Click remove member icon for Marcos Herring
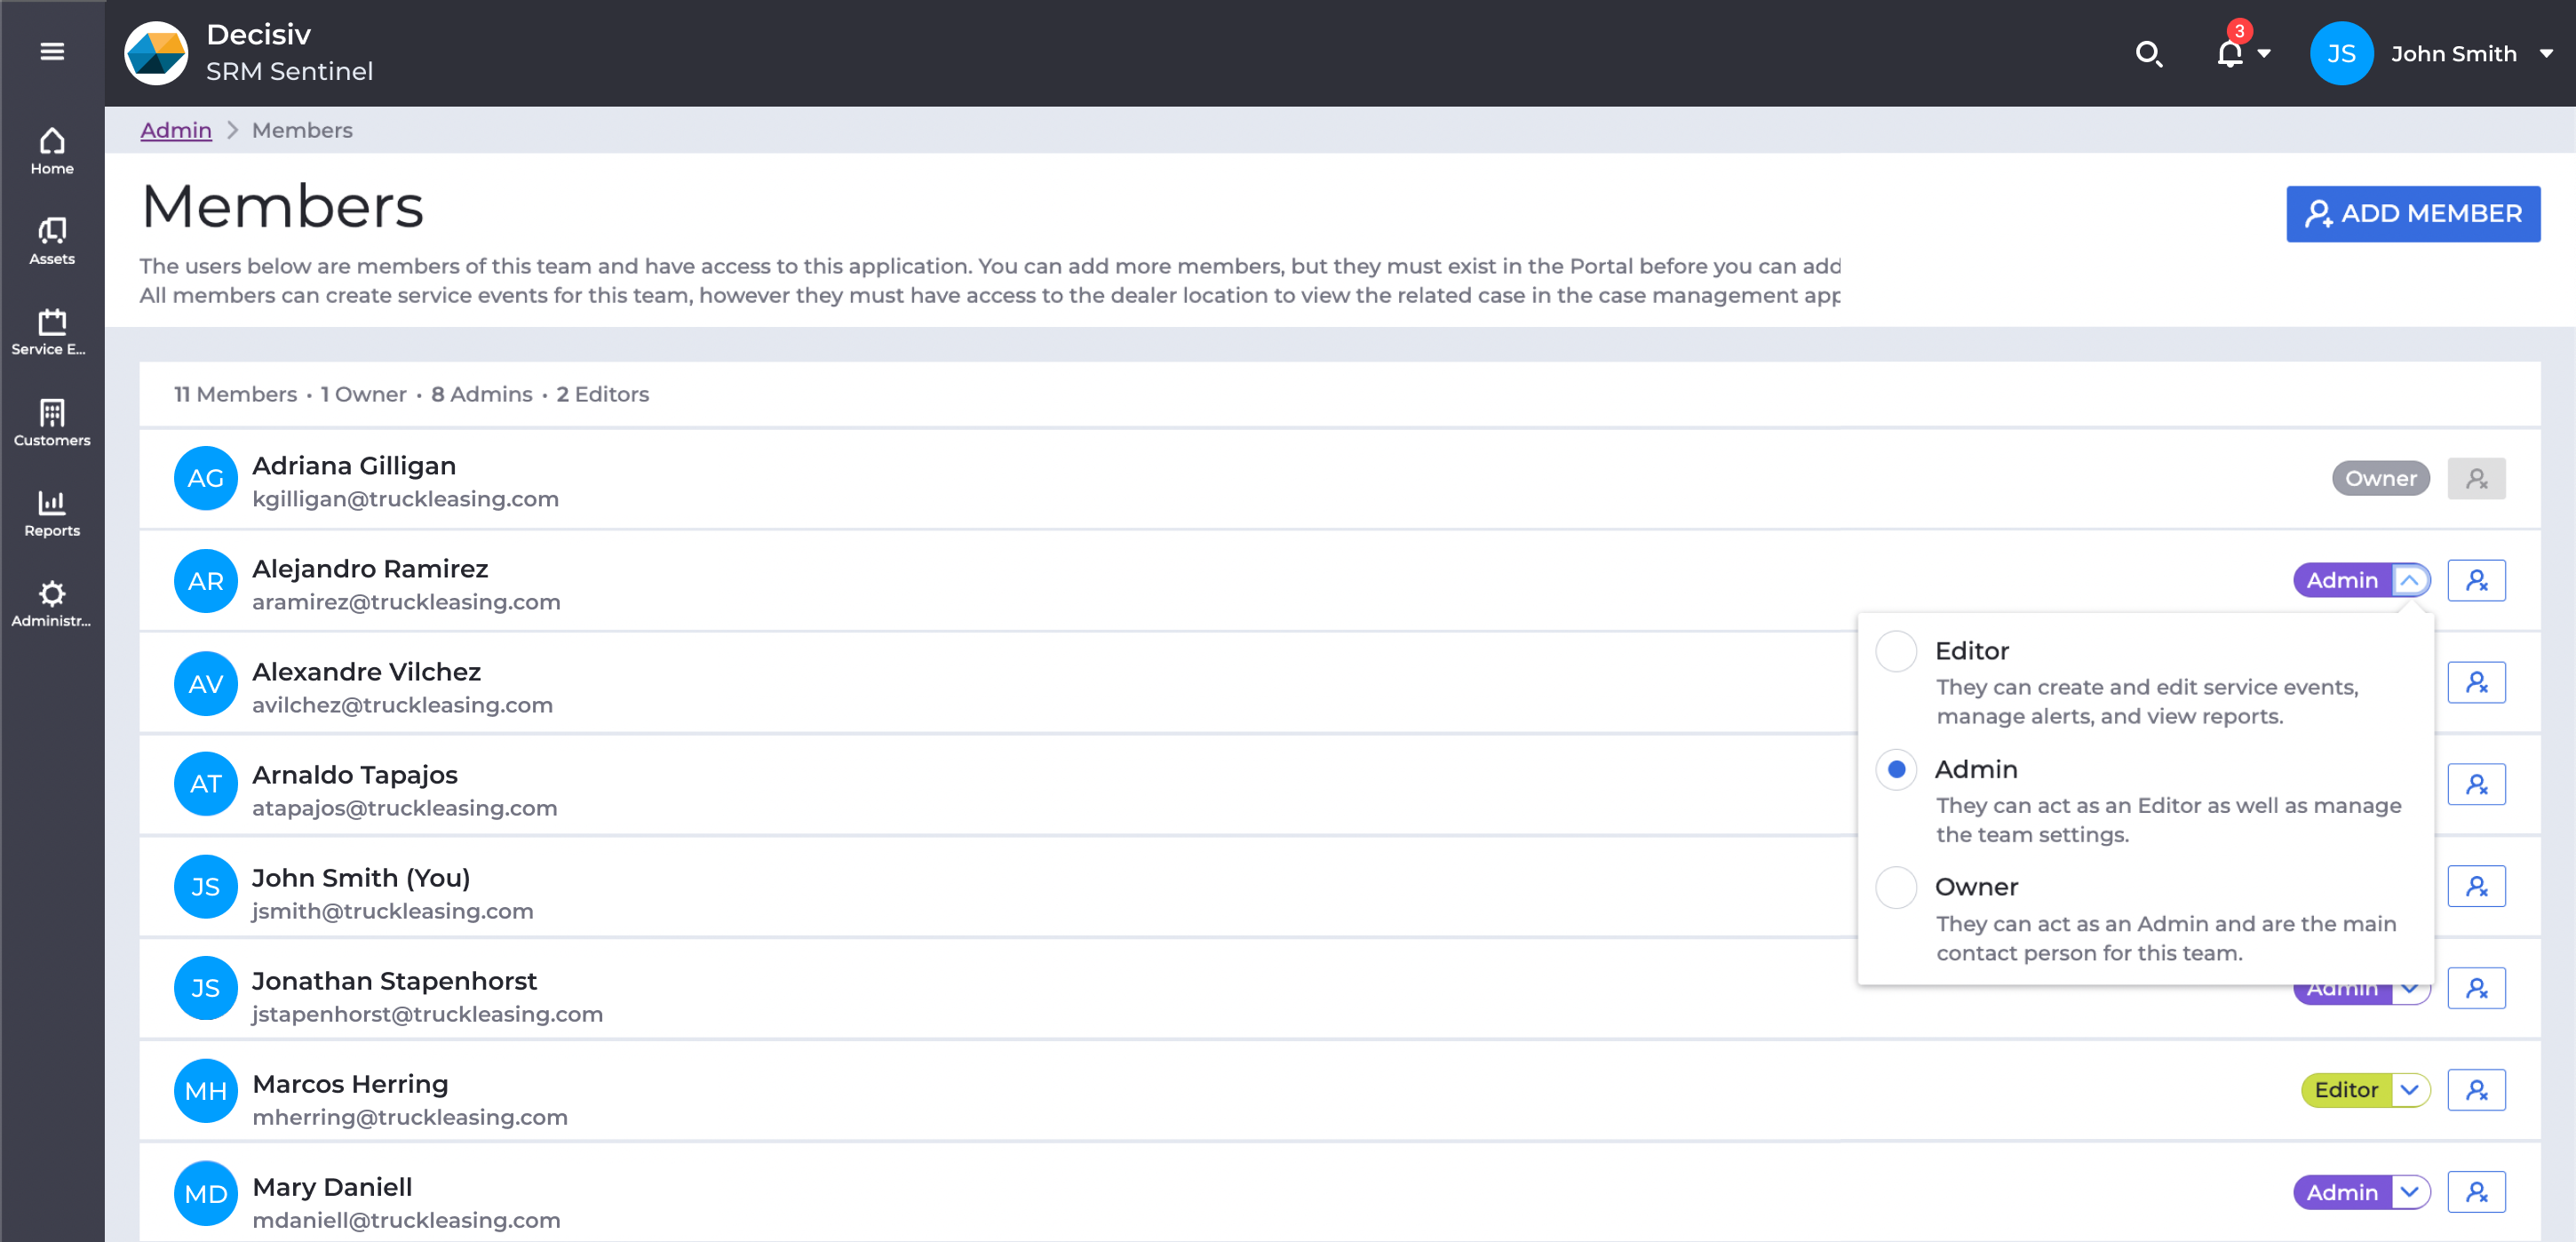2576x1242 pixels. pos(2476,1089)
